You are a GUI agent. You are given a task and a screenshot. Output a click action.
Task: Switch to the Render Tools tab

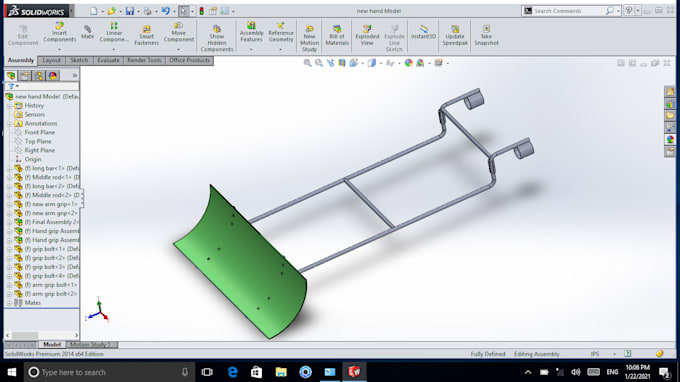click(144, 60)
